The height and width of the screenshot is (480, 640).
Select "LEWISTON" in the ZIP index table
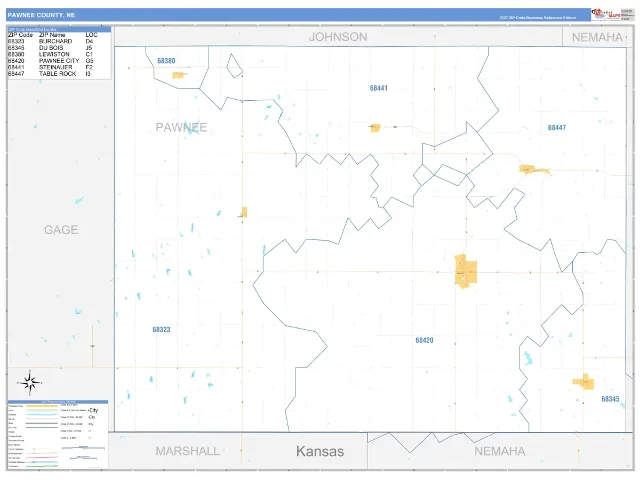(x=54, y=54)
